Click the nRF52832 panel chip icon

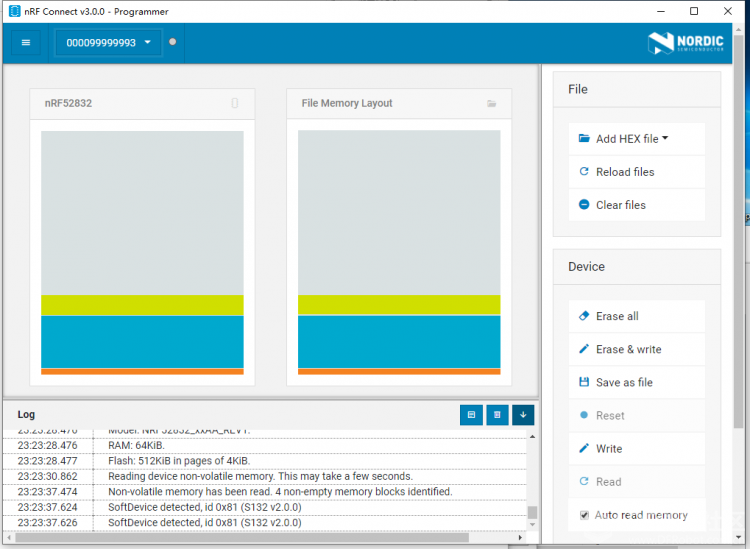click(x=235, y=103)
